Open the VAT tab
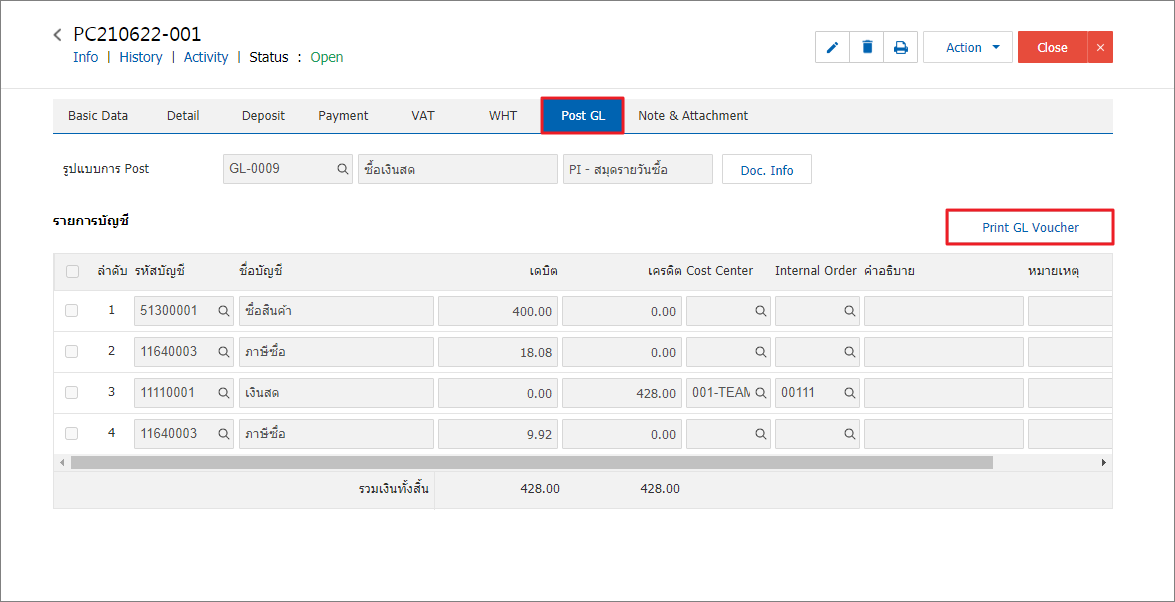Screen dimensions: 1175x602 pos(423,115)
